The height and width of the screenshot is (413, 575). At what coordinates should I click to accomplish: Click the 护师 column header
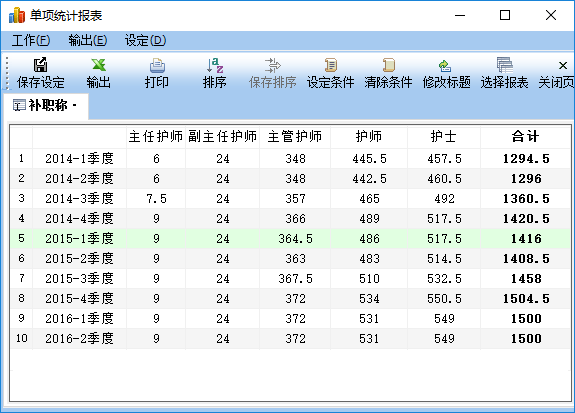369,137
